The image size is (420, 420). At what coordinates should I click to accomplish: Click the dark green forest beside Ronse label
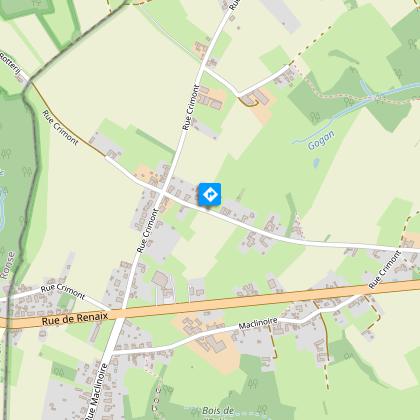(x=13, y=173)
